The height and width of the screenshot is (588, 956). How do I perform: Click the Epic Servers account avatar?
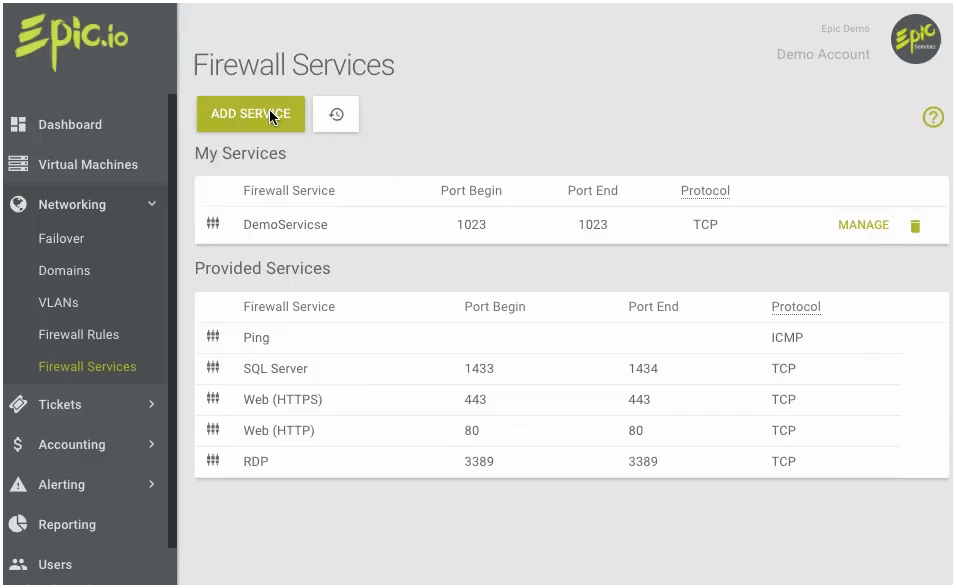click(915, 39)
